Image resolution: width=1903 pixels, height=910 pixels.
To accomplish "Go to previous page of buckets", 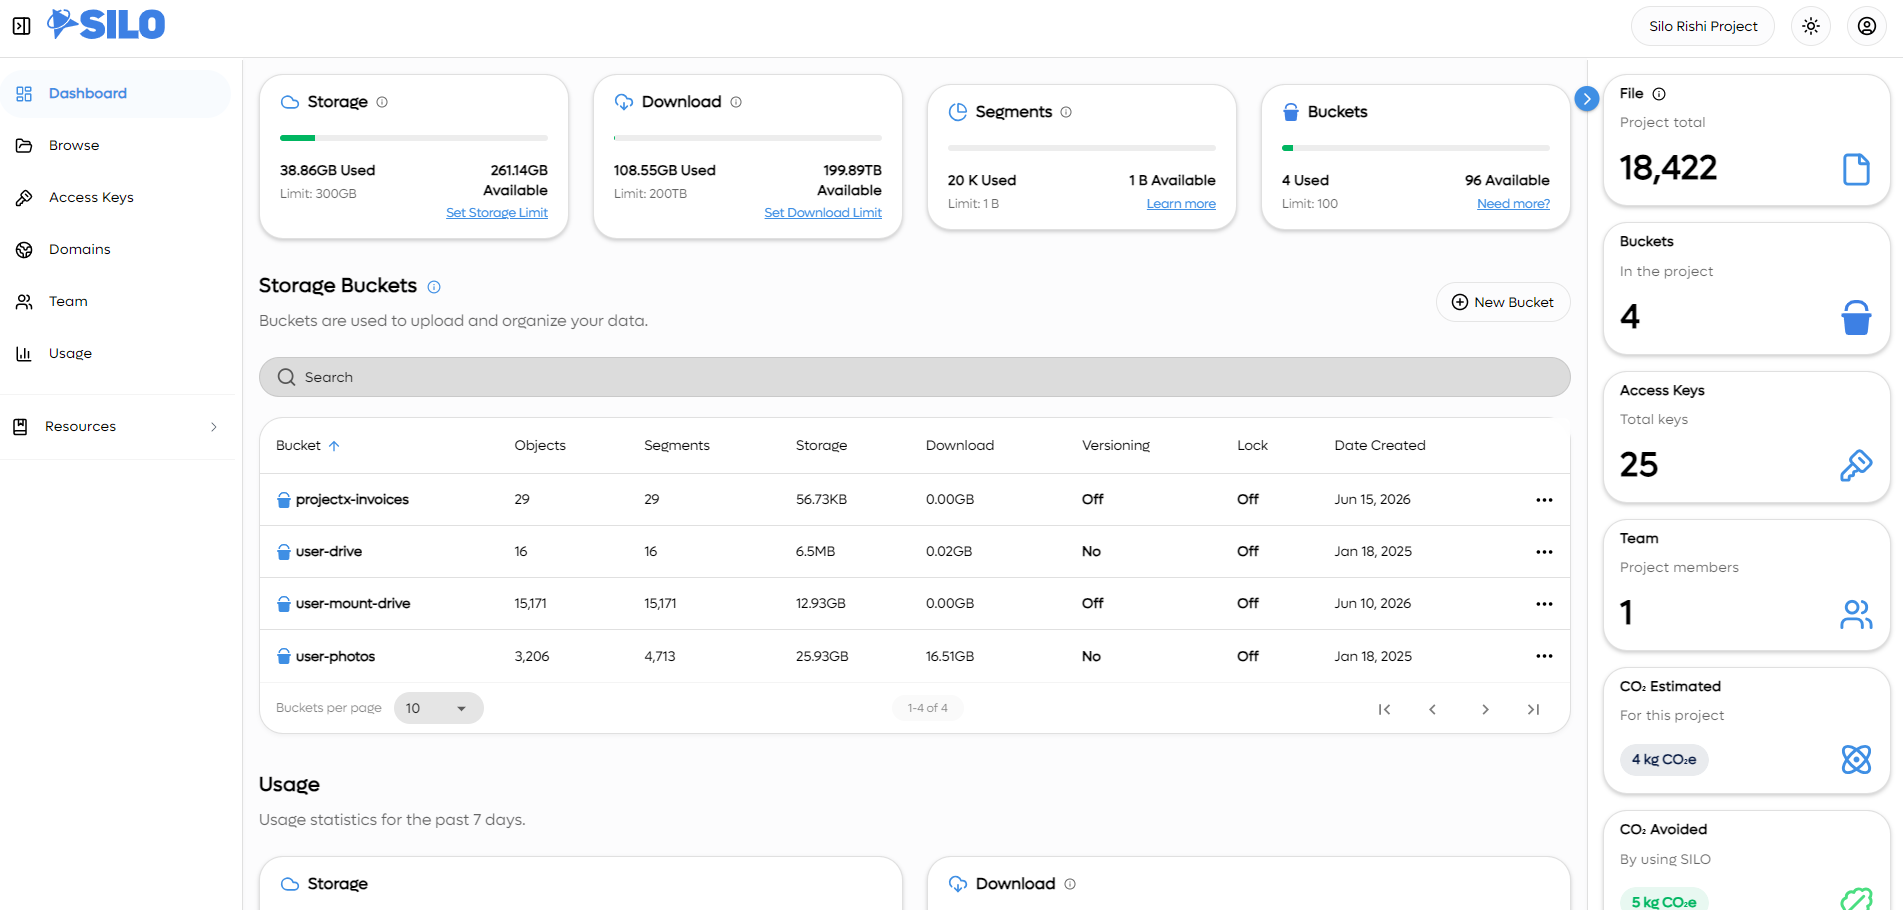I will pos(1432,709).
